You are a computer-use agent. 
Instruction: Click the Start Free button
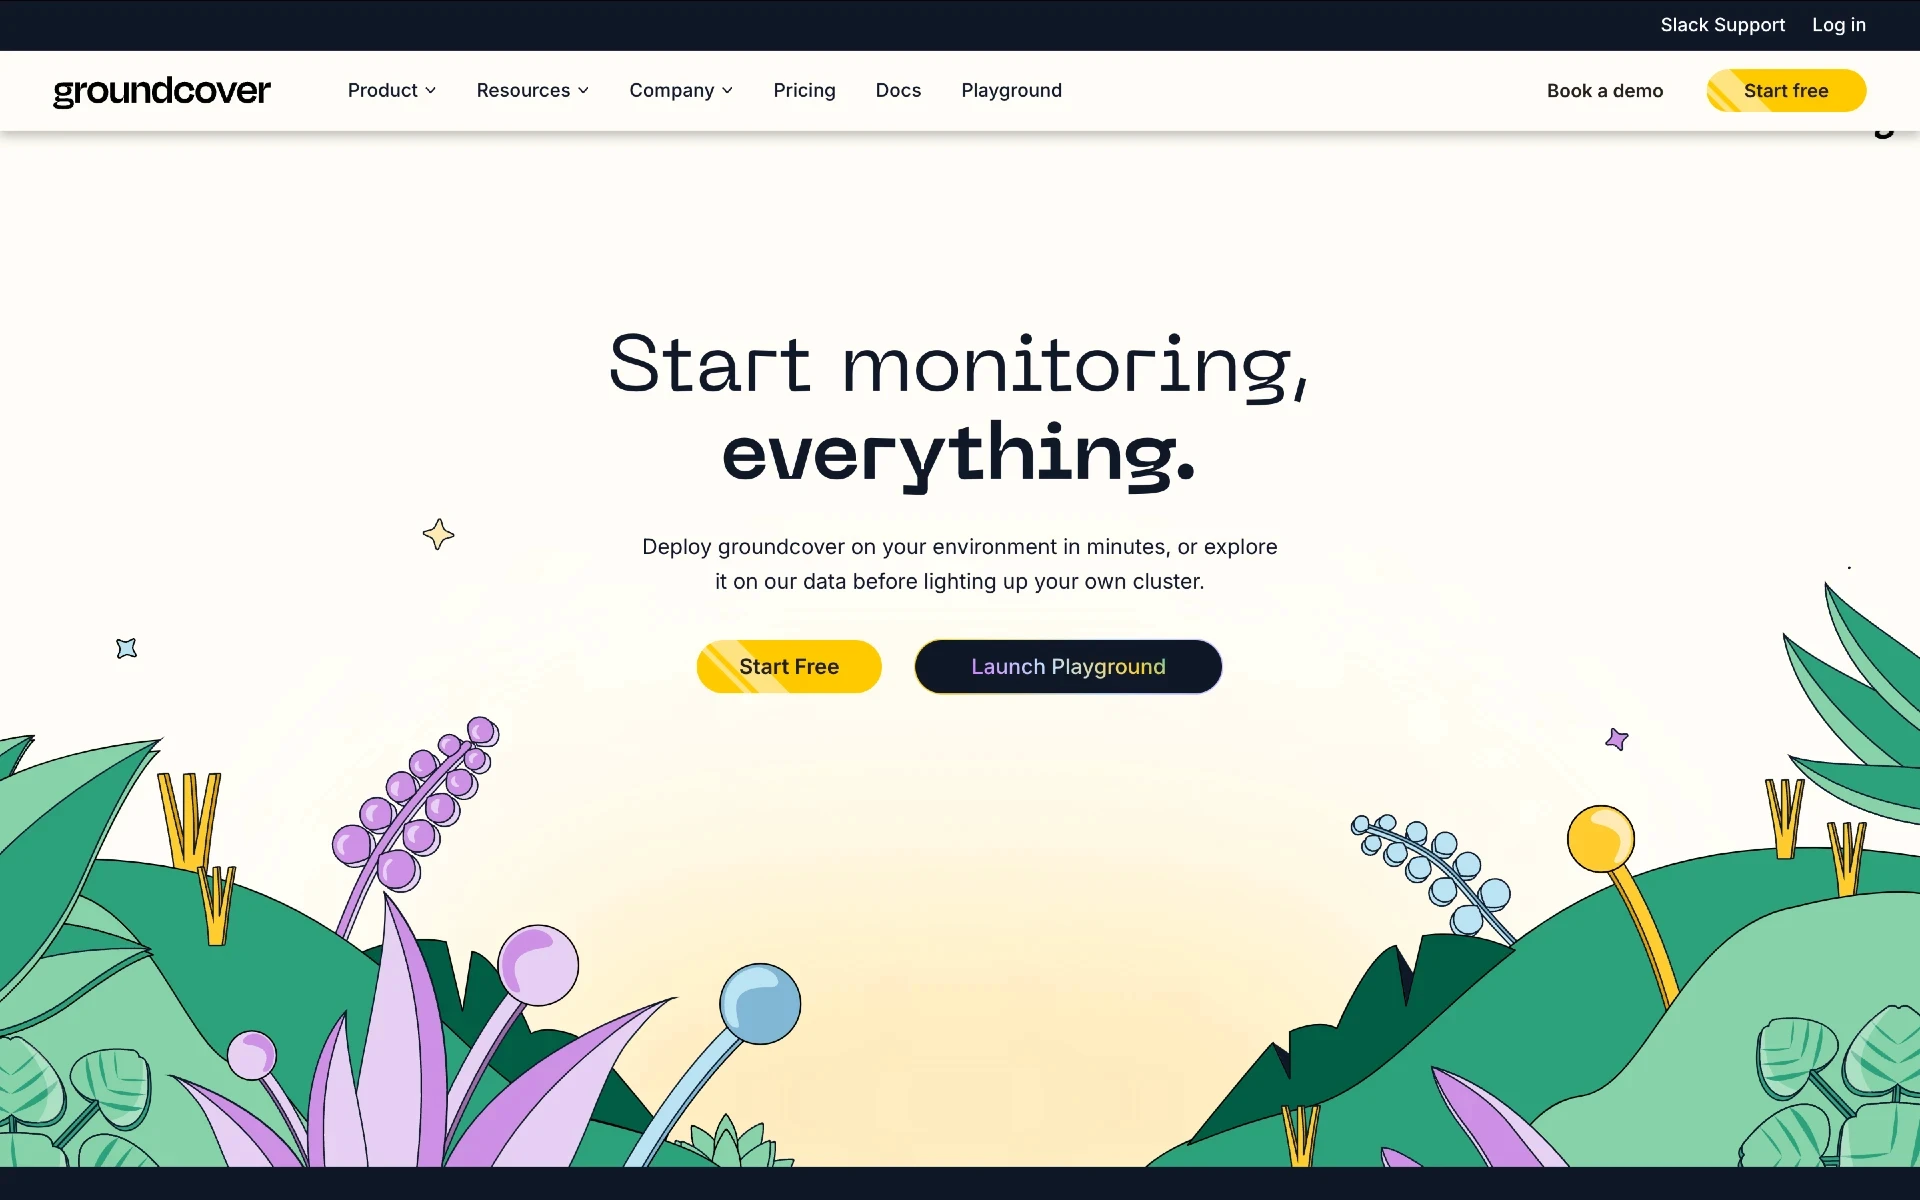coord(789,666)
